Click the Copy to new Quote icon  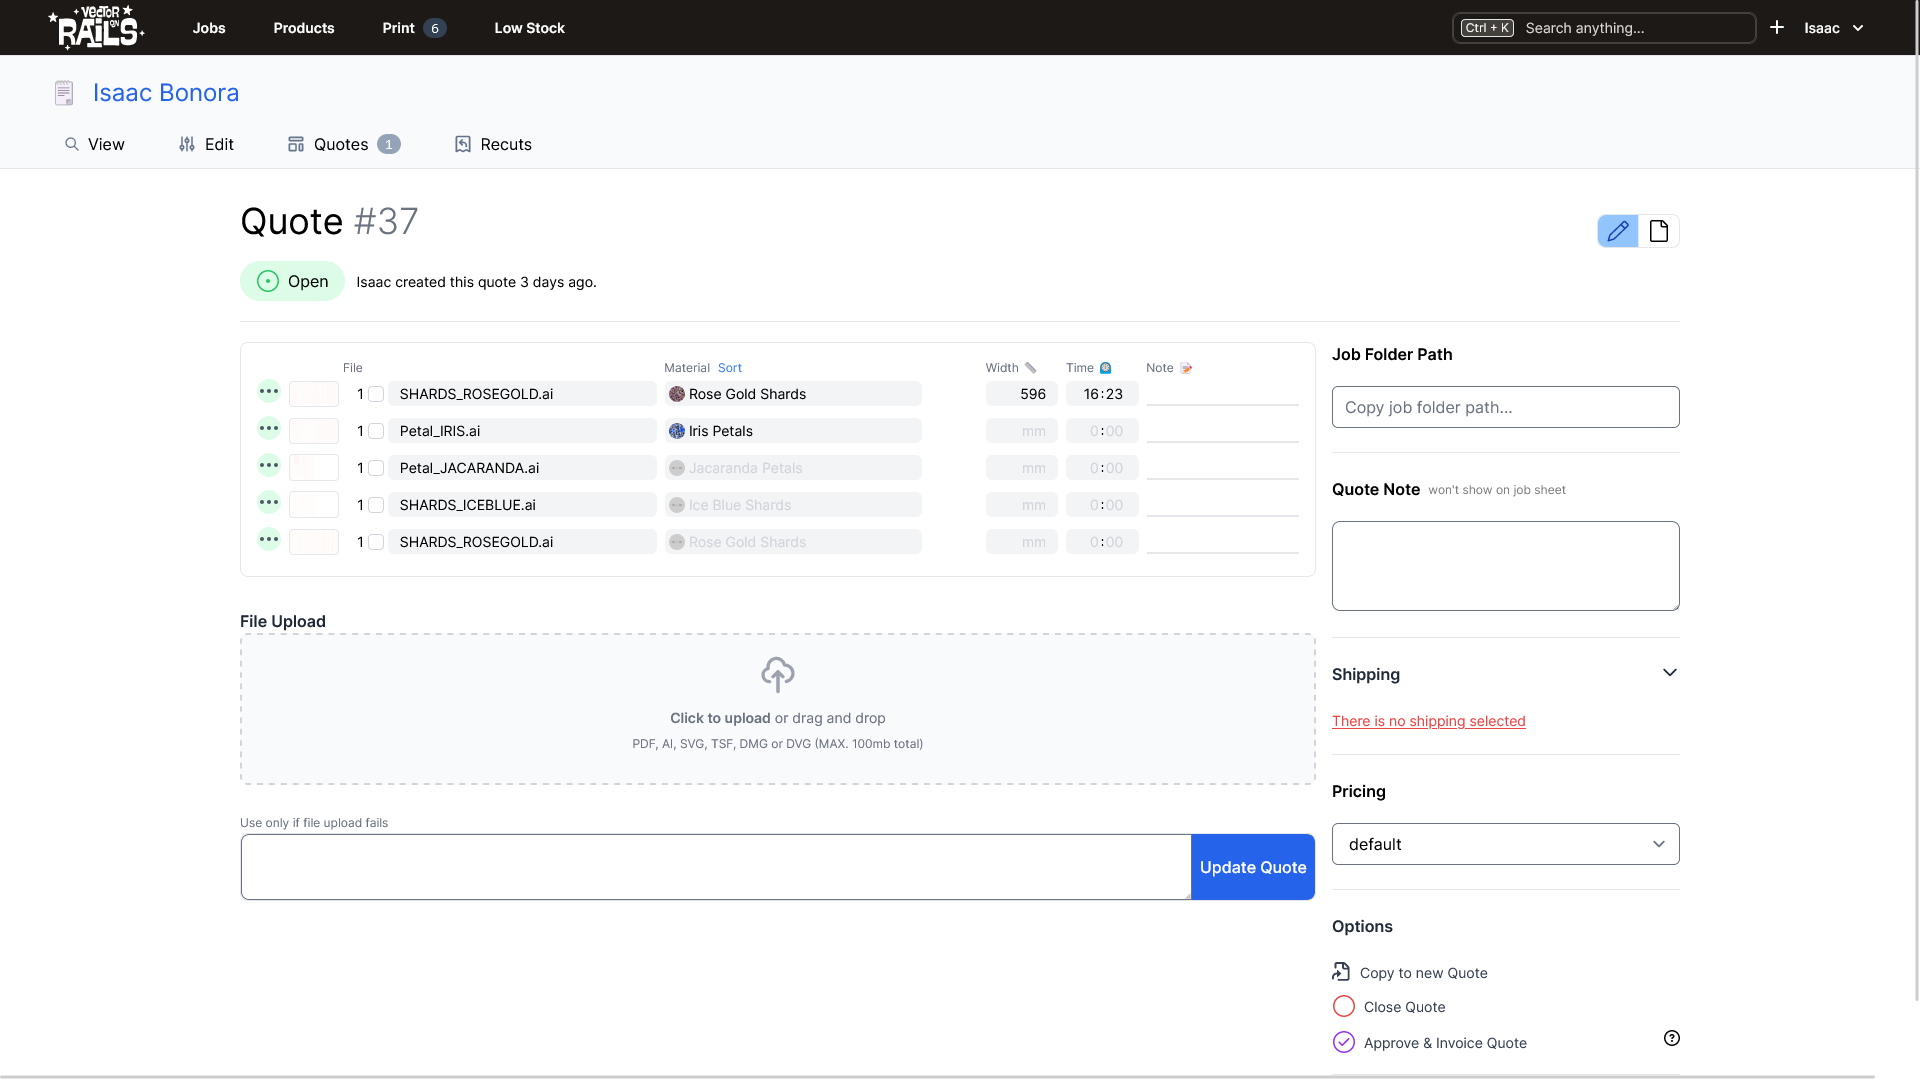pos(1341,972)
